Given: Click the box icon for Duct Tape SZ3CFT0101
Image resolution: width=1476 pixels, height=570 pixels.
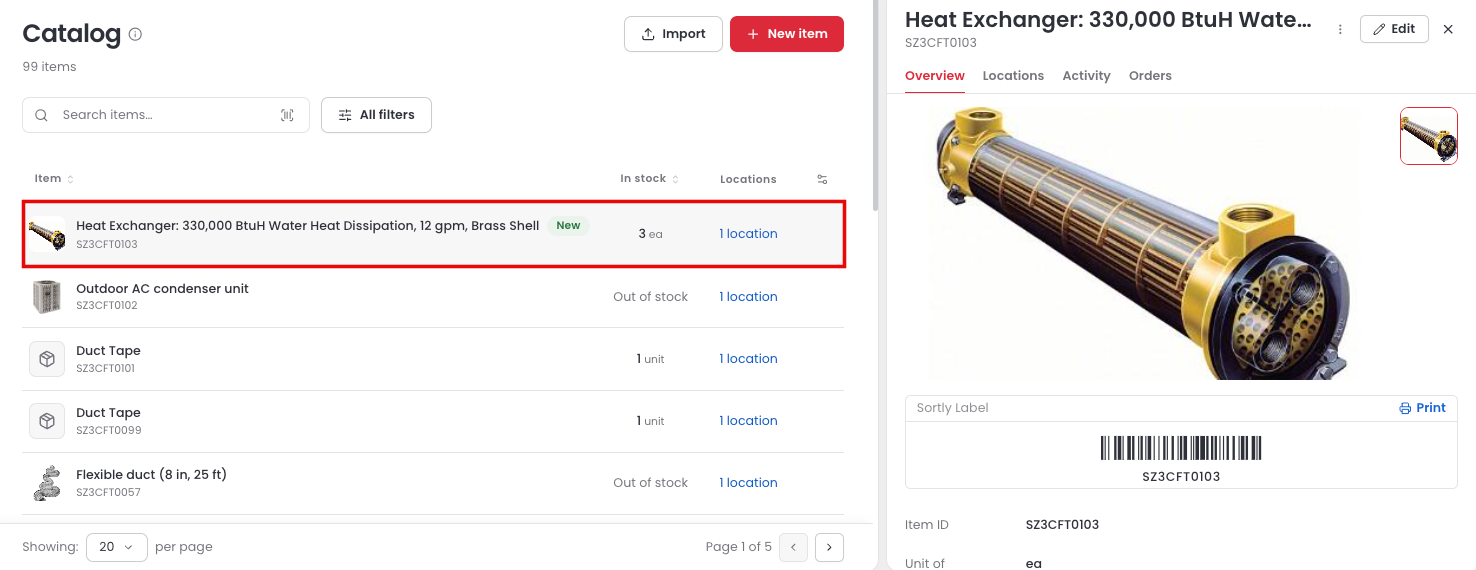Looking at the screenshot, I should (x=47, y=359).
